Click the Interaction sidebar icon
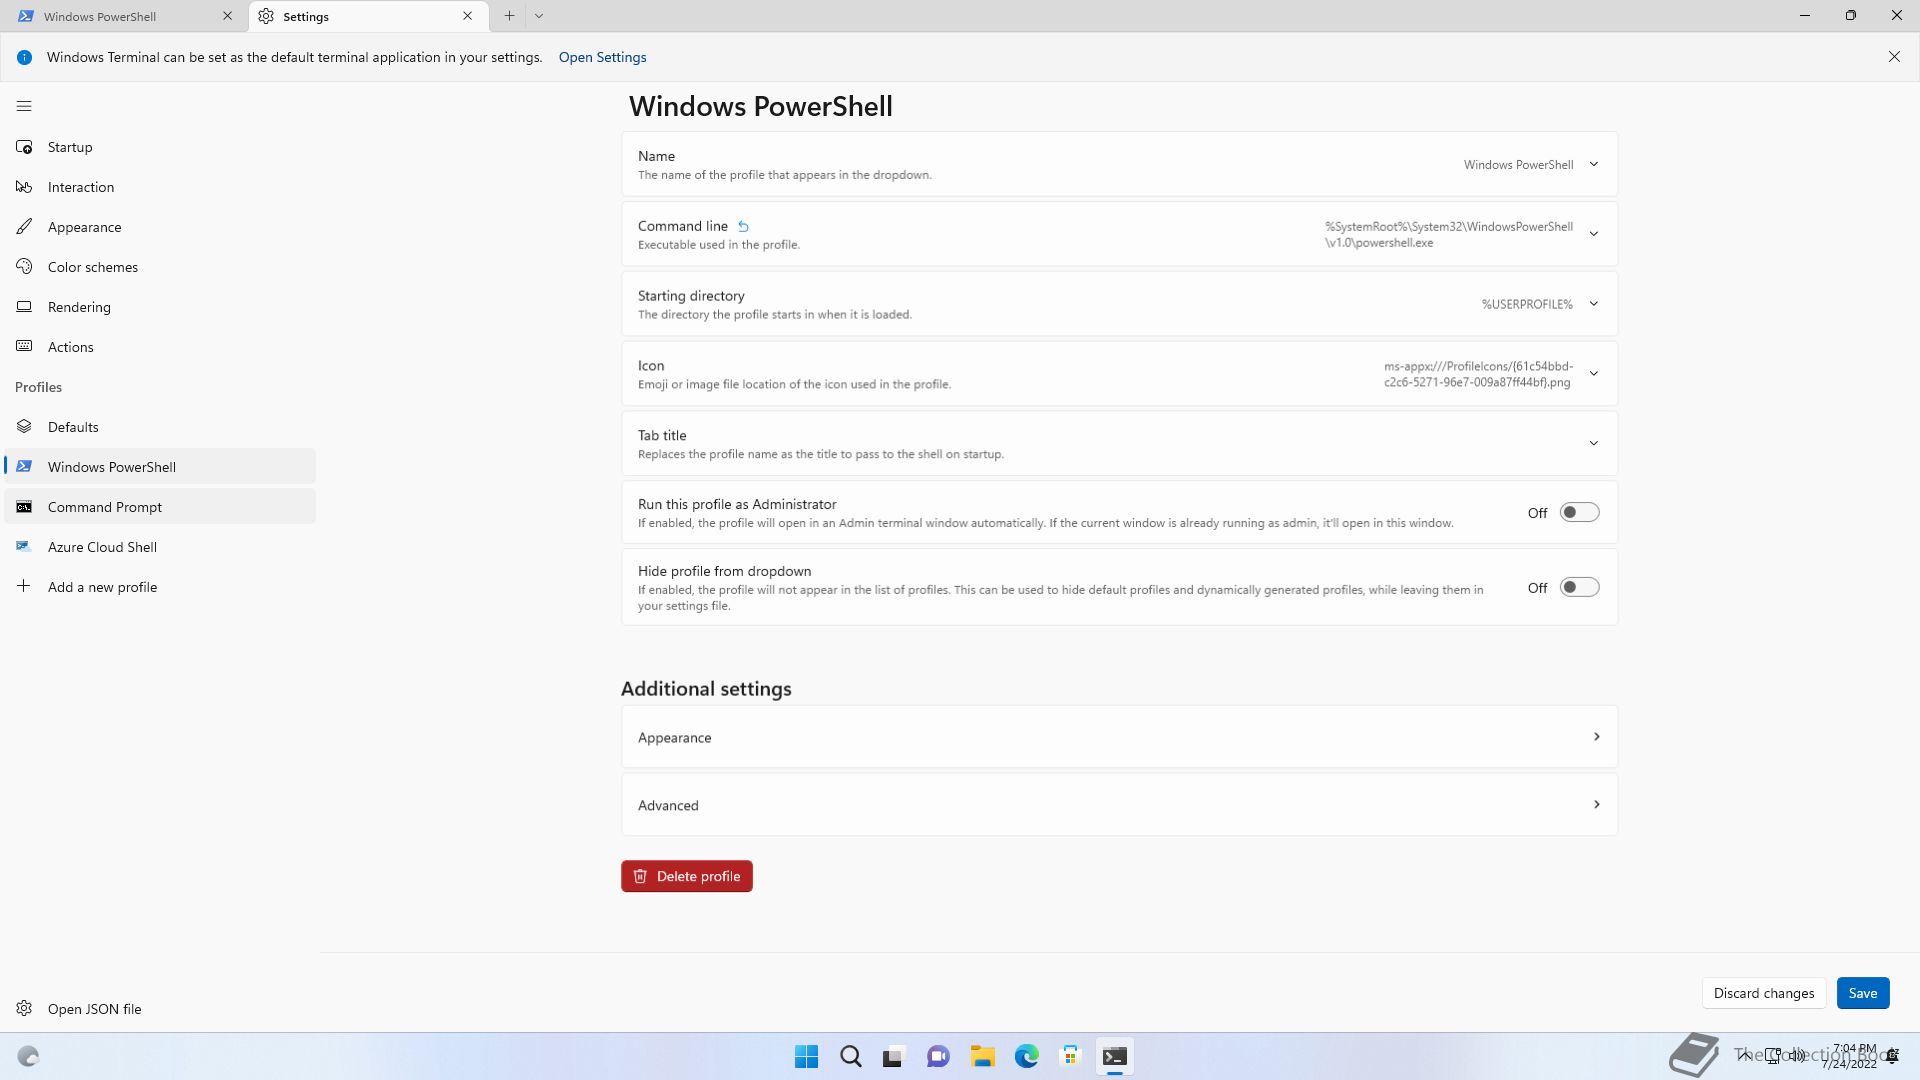Screen dimensions: 1920x1080 click(24, 187)
